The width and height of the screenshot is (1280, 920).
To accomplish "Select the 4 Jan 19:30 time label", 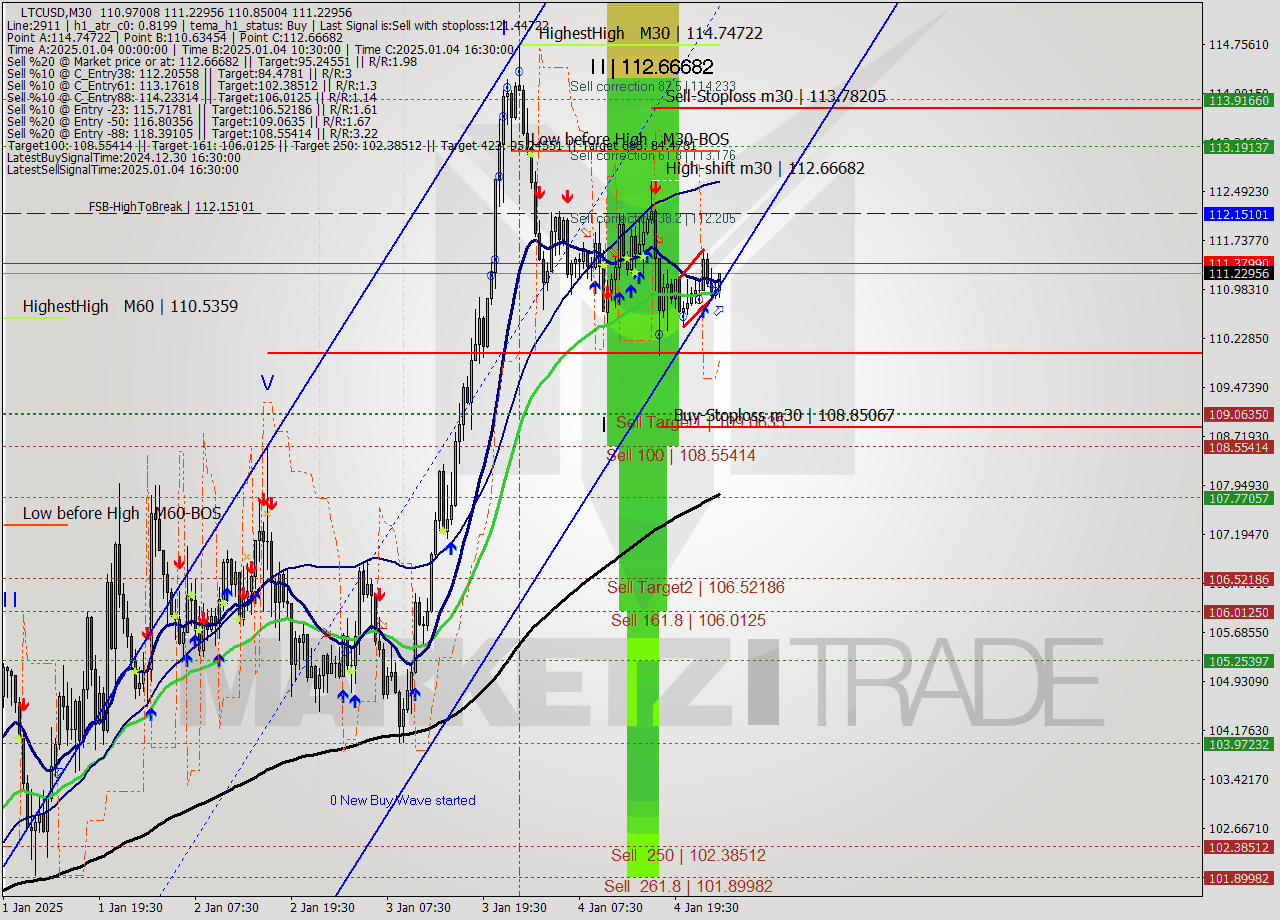I will coord(706,908).
